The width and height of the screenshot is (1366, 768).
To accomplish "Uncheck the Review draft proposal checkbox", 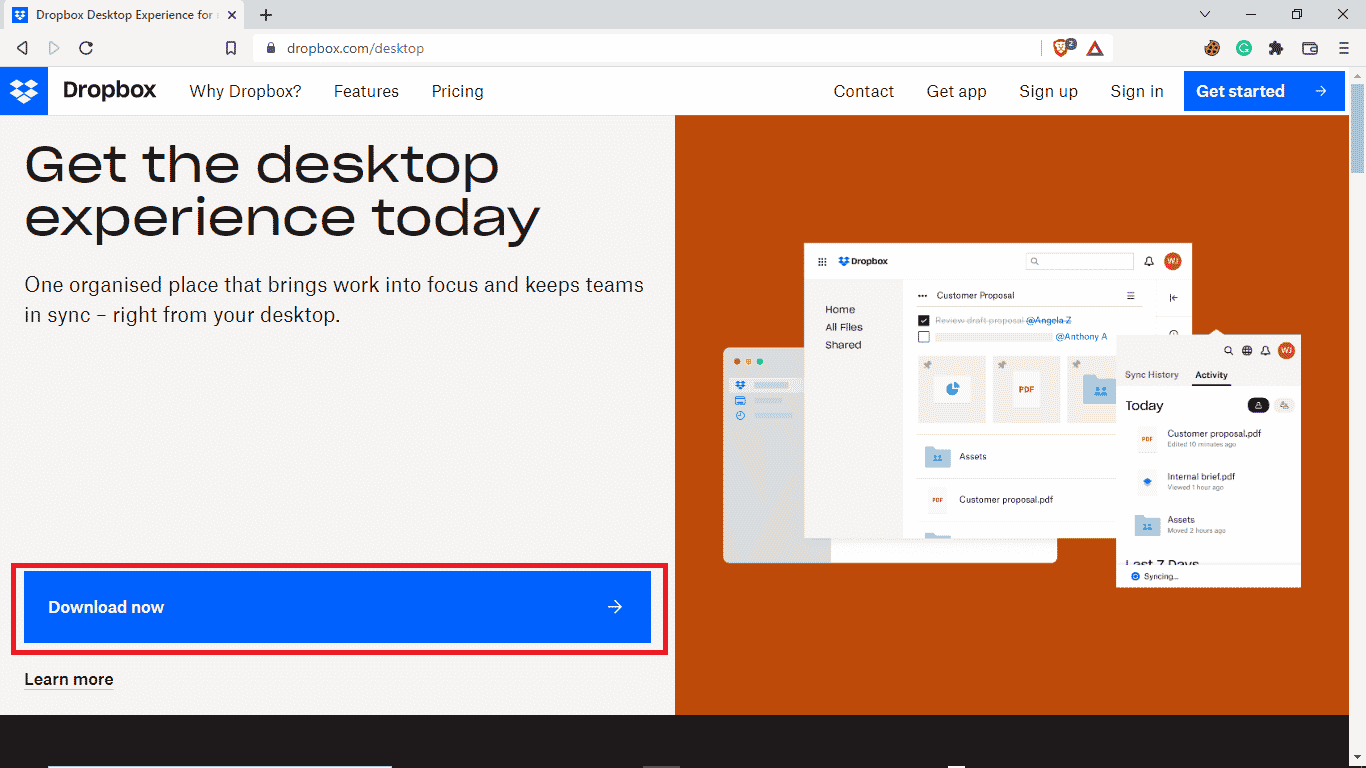I will 924,320.
